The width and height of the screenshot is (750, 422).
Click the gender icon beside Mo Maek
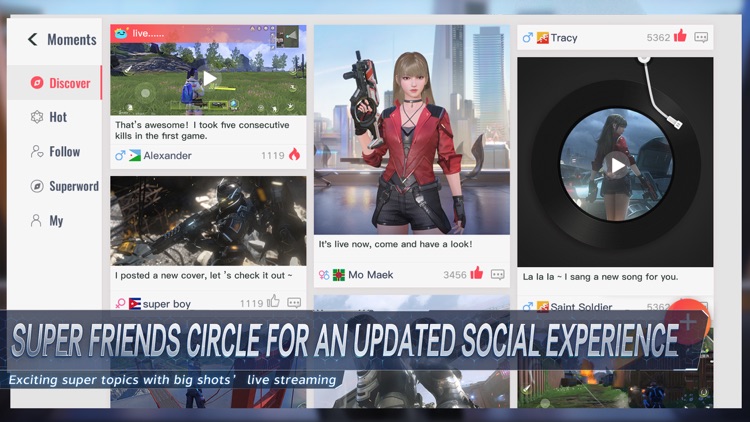click(x=324, y=275)
